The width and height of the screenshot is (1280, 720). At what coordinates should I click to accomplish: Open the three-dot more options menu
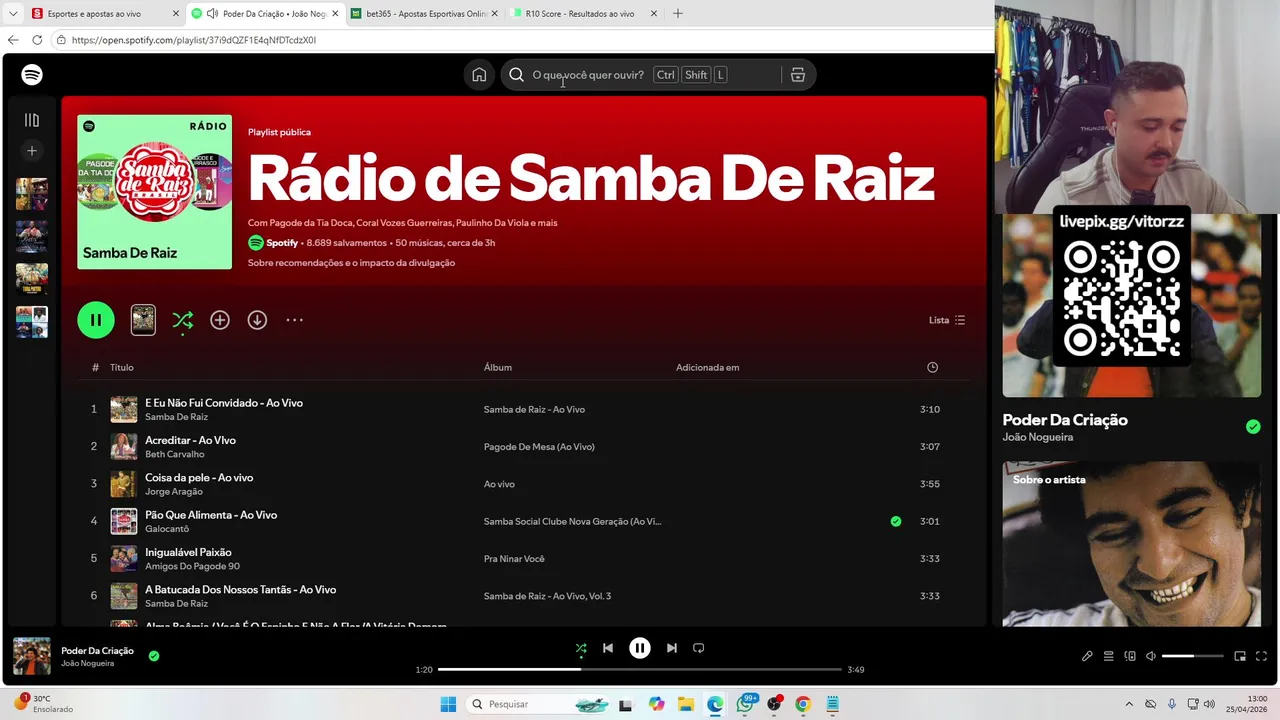[x=294, y=320]
